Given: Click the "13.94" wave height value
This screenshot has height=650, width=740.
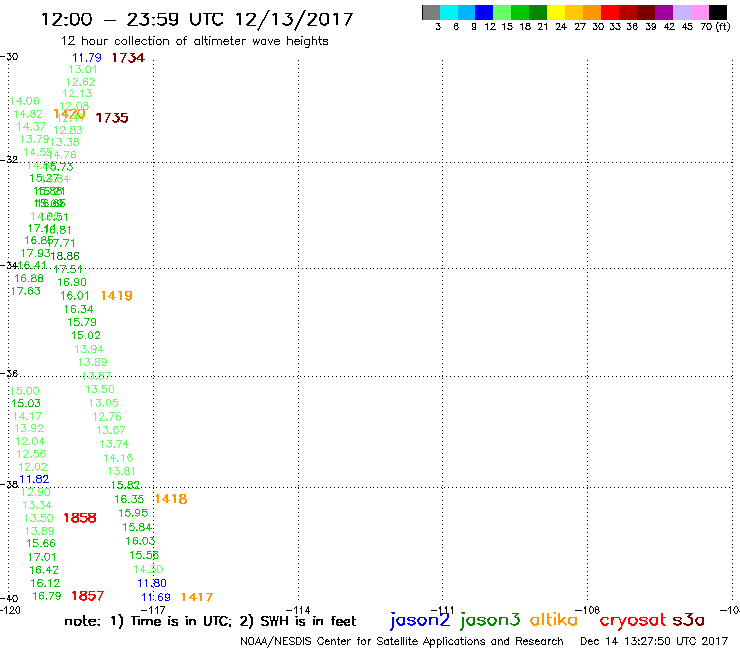Looking at the screenshot, I should click(x=89, y=349).
